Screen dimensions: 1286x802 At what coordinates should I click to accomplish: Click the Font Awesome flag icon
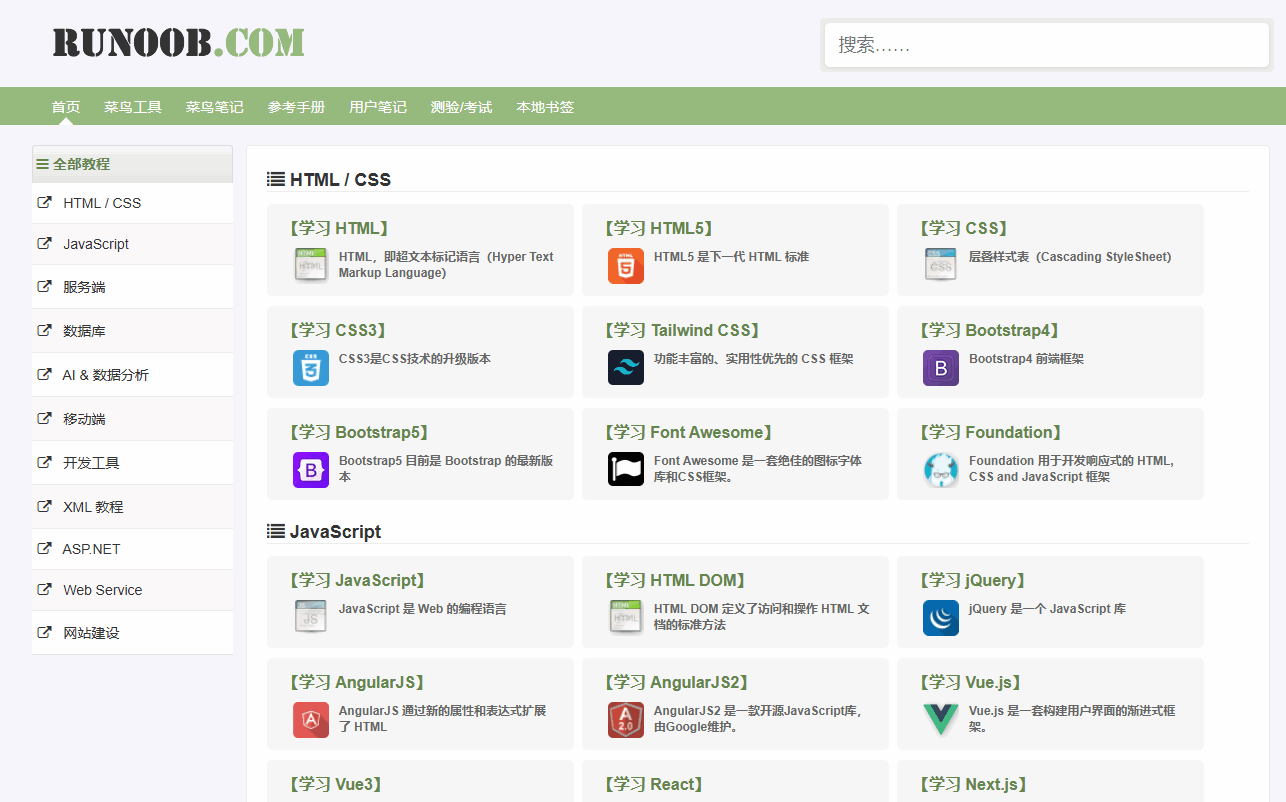pos(626,470)
